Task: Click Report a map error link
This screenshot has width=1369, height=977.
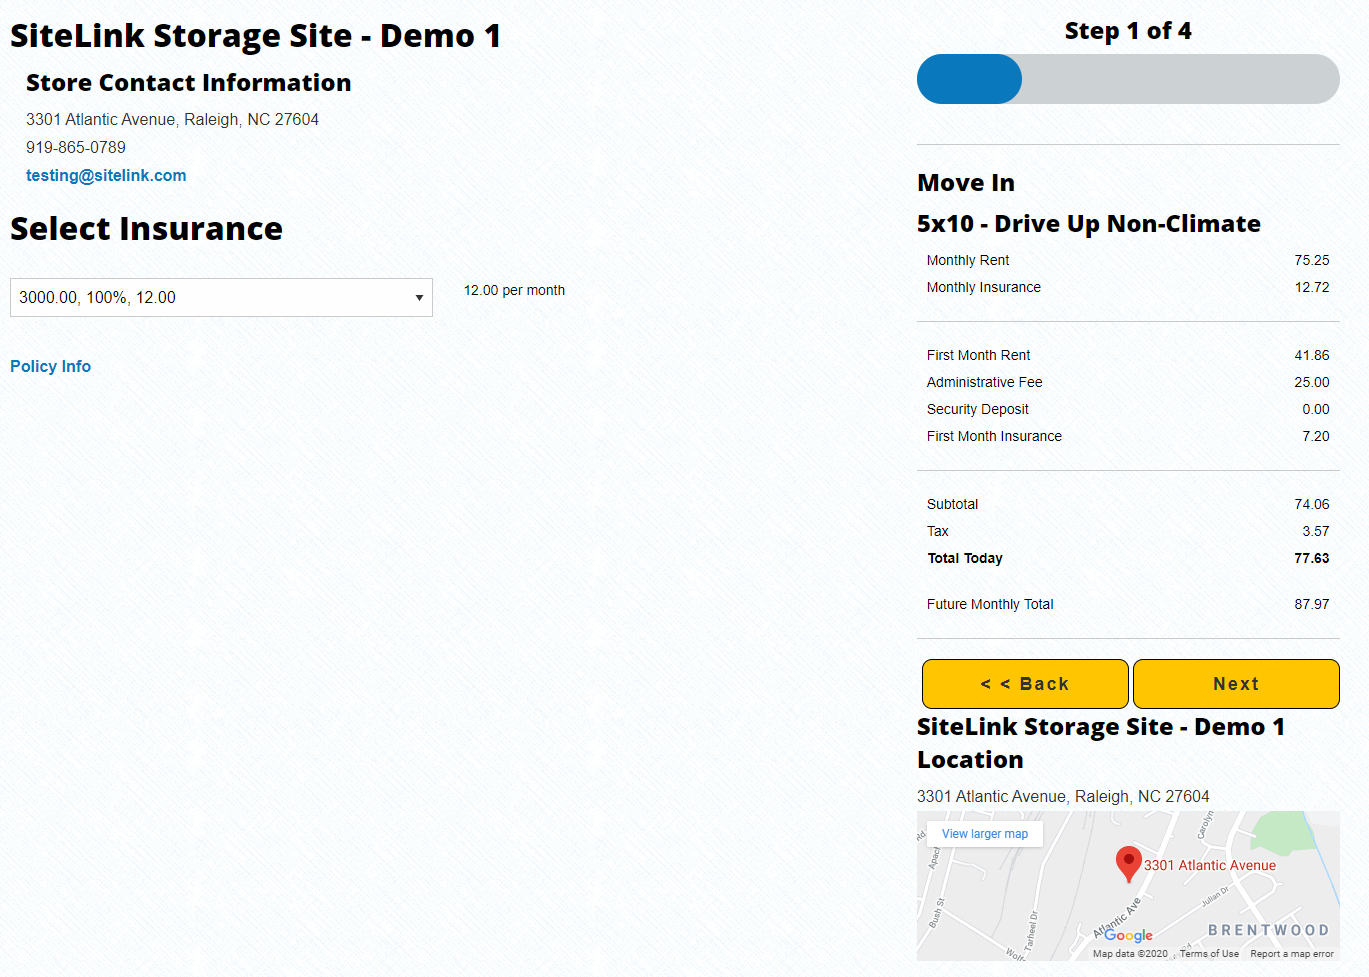Action: pos(1292,954)
